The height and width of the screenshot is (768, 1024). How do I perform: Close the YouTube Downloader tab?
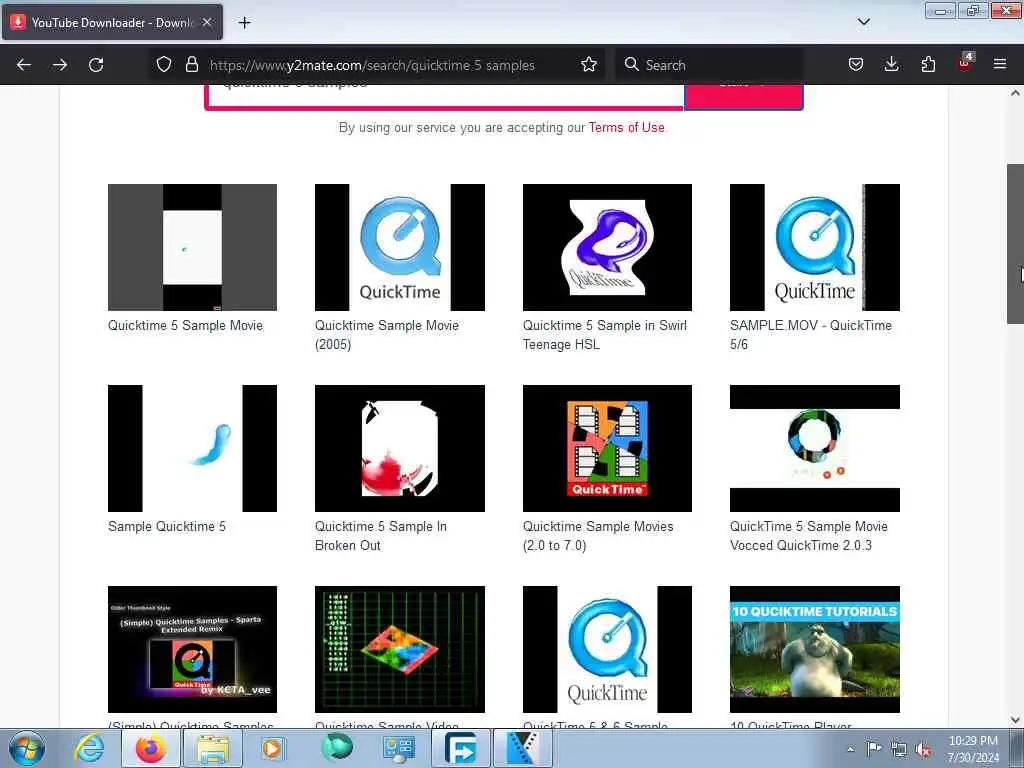tap(207, 22)
